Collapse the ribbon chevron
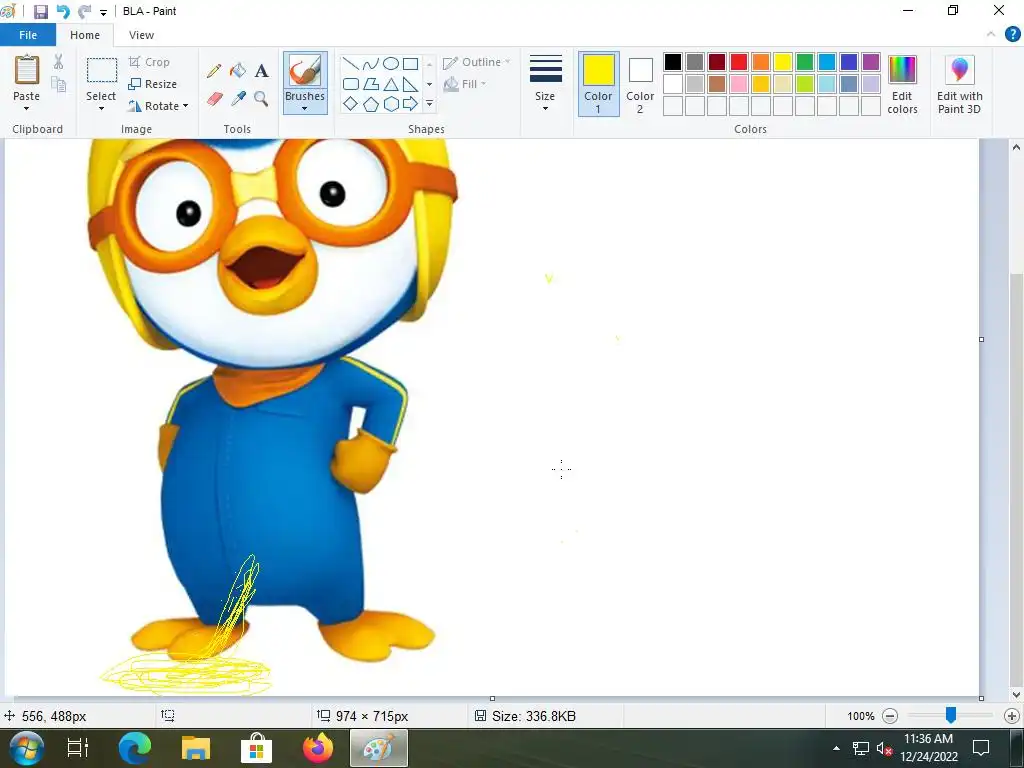This screenshot has height=768, width=1024. (991, 35)
